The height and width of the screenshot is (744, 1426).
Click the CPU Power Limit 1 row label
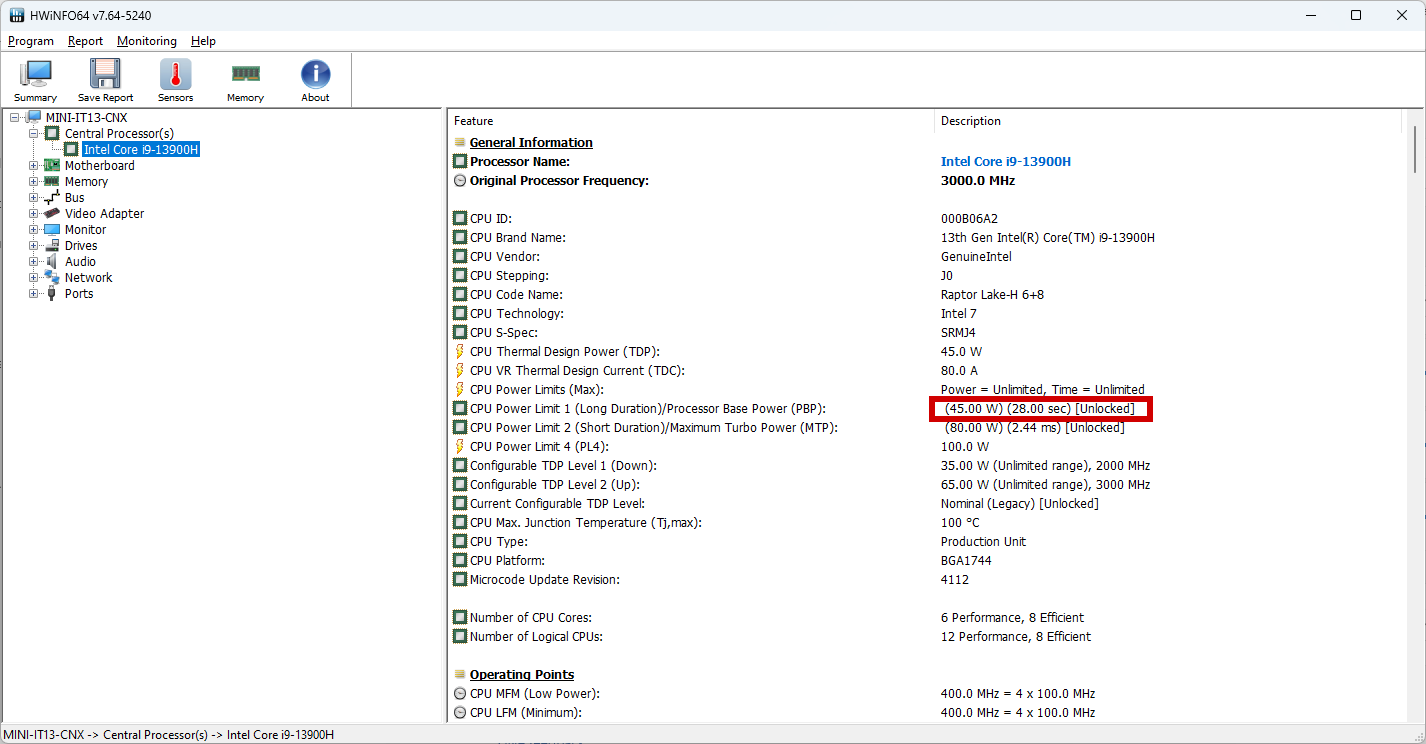[648, 409]
